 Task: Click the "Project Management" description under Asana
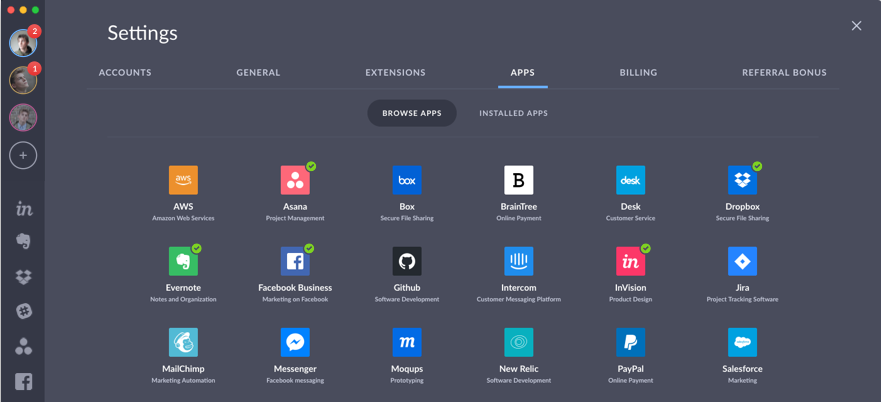295,218
